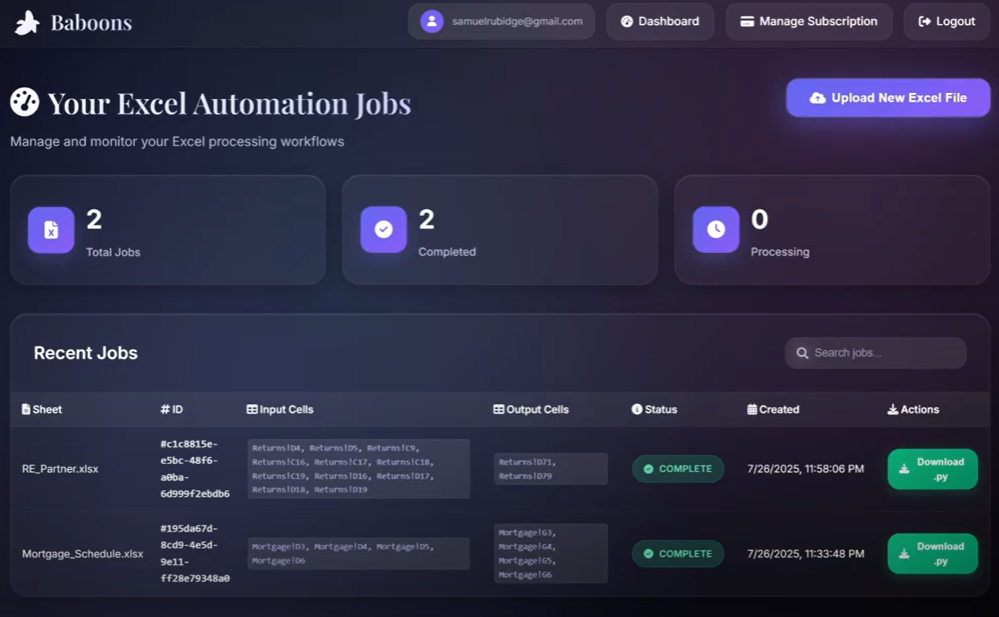The height and width of the screenshot is (617, 999).
Task: Click the Recent Jobs heading
Action: (x=85, y=352)
